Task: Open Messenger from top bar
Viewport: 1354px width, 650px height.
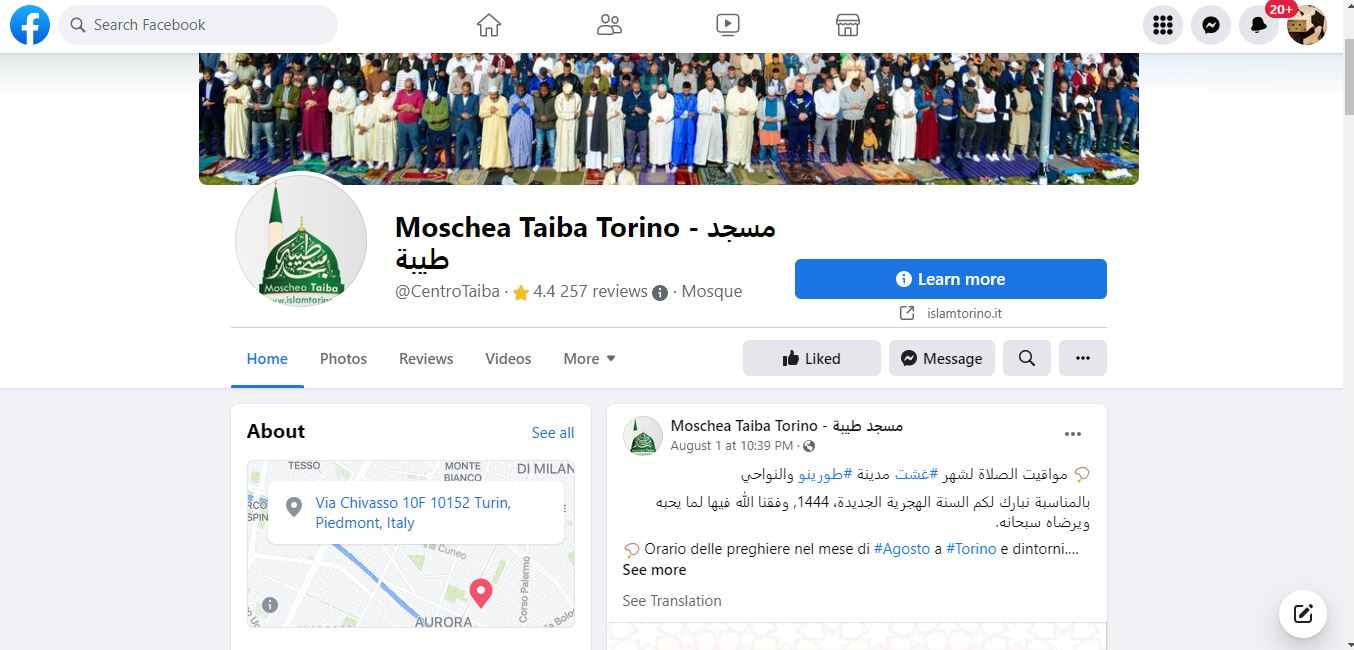Action: [x=1211, y=25]
